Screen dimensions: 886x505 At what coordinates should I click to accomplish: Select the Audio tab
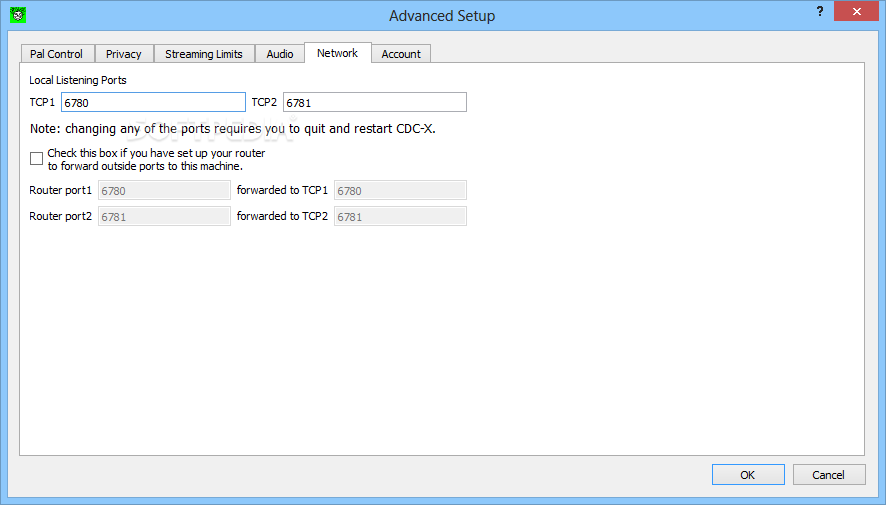click(280, 54)
